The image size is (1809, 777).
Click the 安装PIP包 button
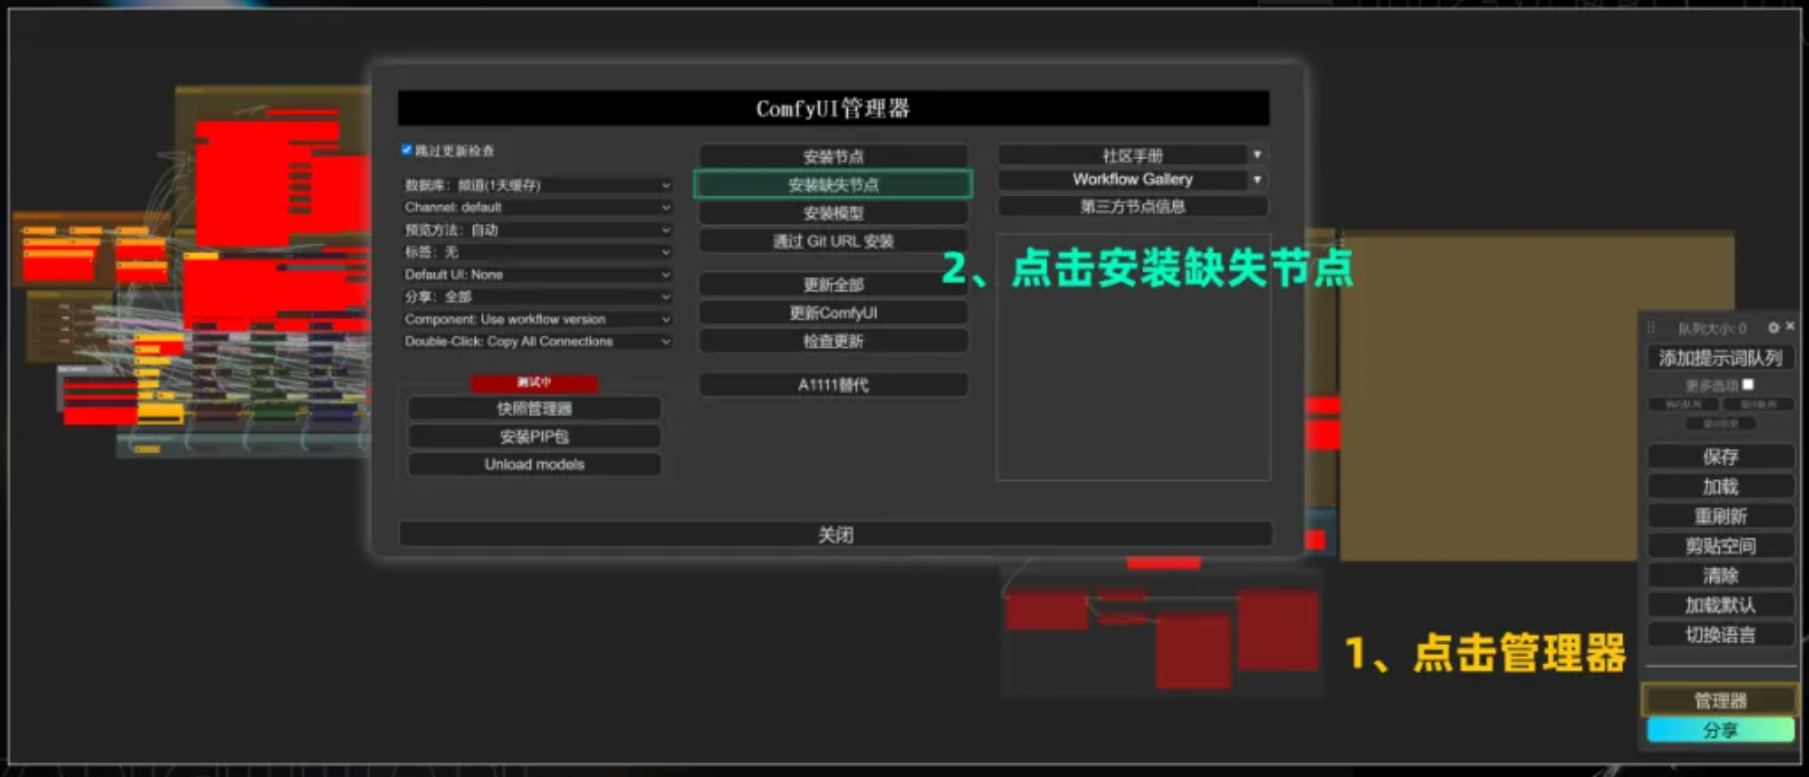point(534,436)
